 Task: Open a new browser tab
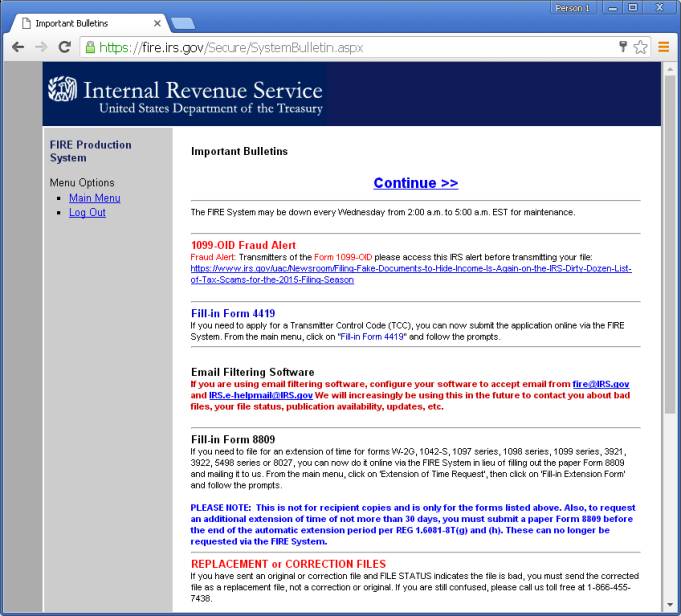tap(184, 21)
